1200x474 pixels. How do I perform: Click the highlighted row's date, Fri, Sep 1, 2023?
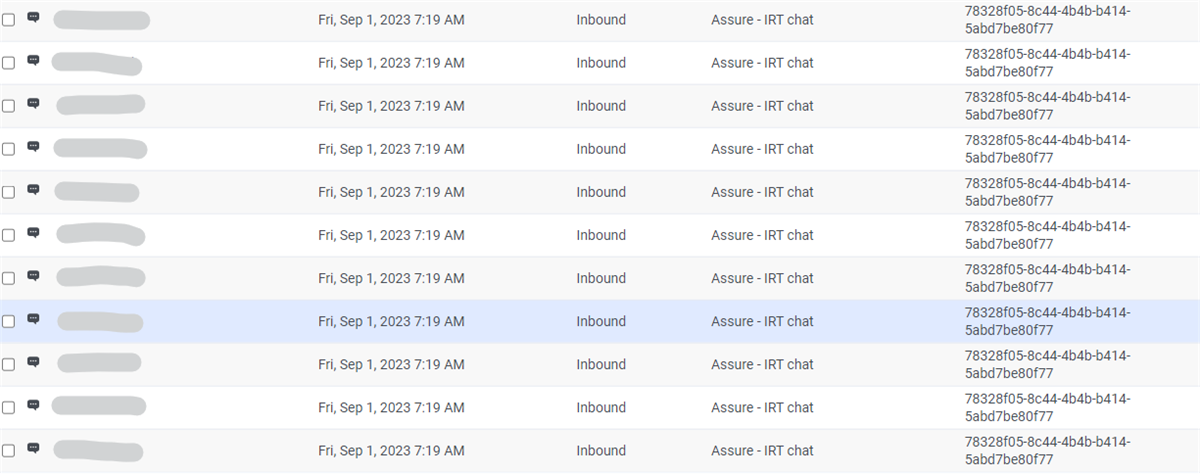391,322
